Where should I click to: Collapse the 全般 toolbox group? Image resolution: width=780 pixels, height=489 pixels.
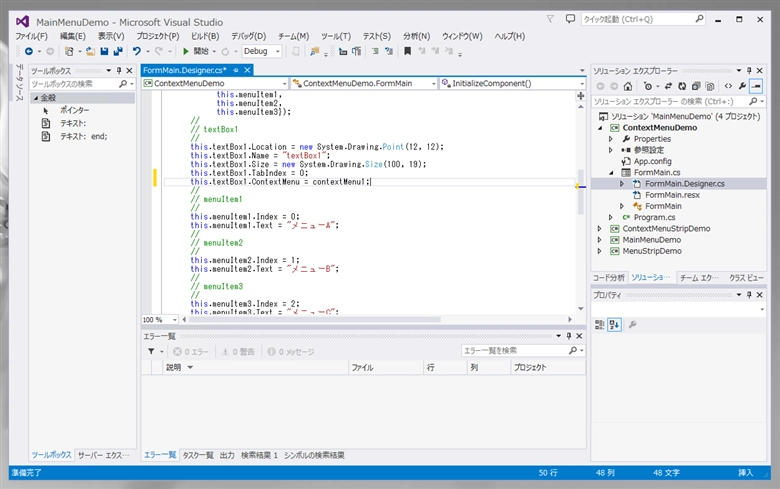coord(36,98)
